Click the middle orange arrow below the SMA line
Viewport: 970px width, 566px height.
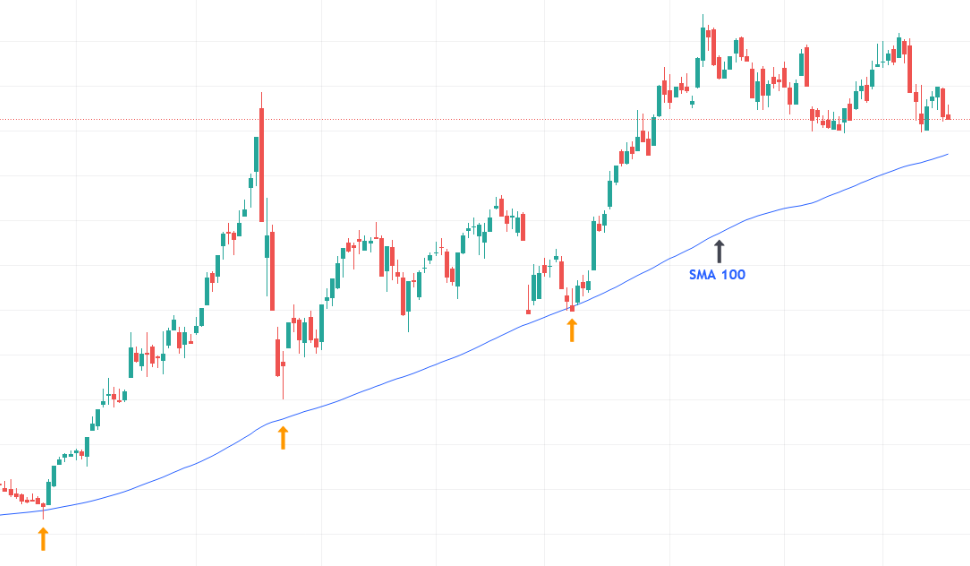[283, 437]
